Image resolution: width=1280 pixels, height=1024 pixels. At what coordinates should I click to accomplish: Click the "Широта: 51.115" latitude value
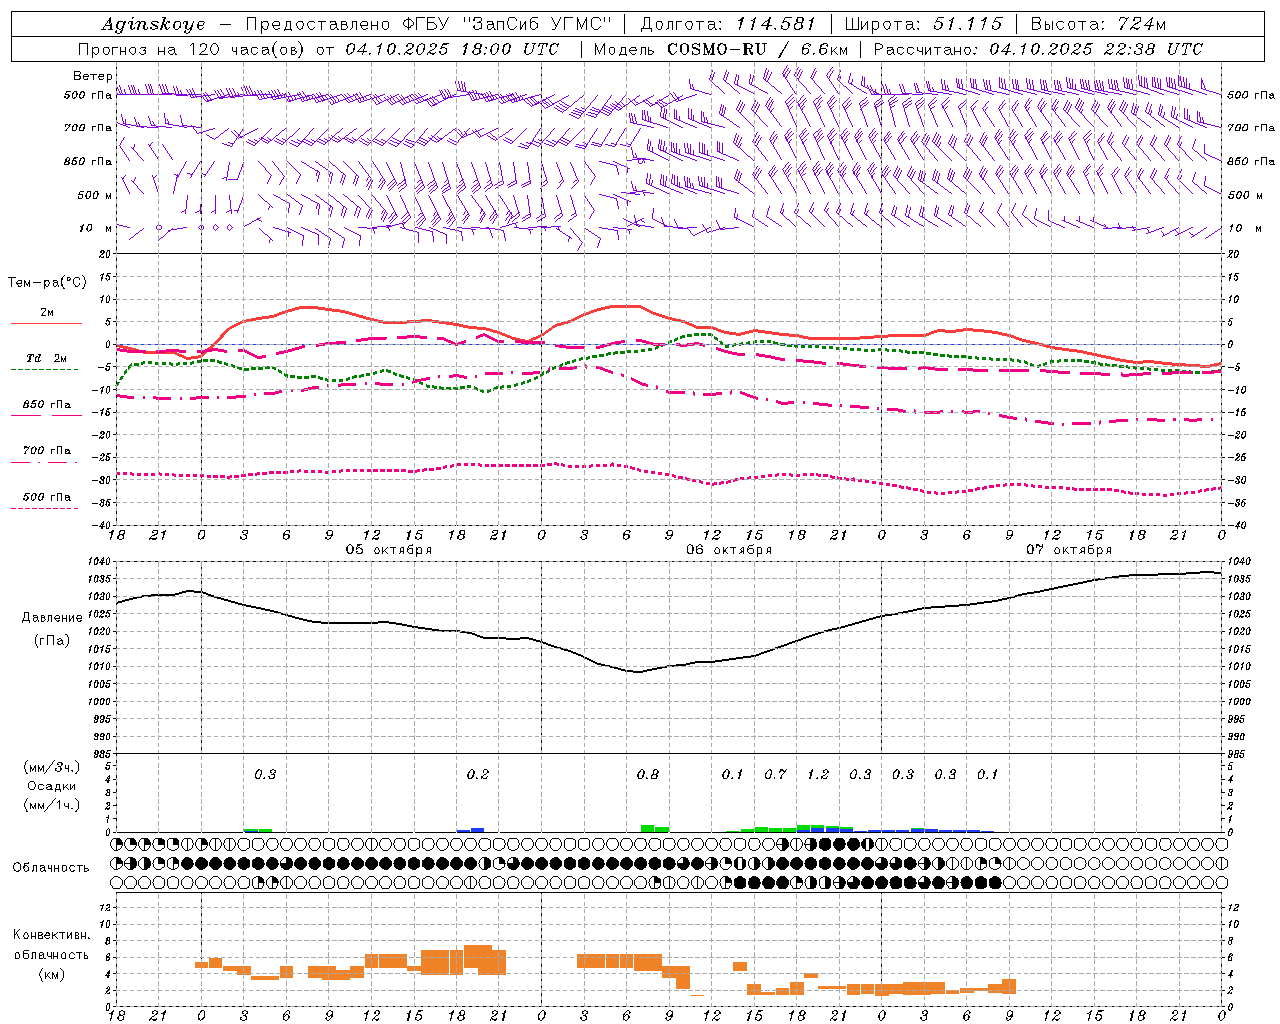[x=922, y=24]
